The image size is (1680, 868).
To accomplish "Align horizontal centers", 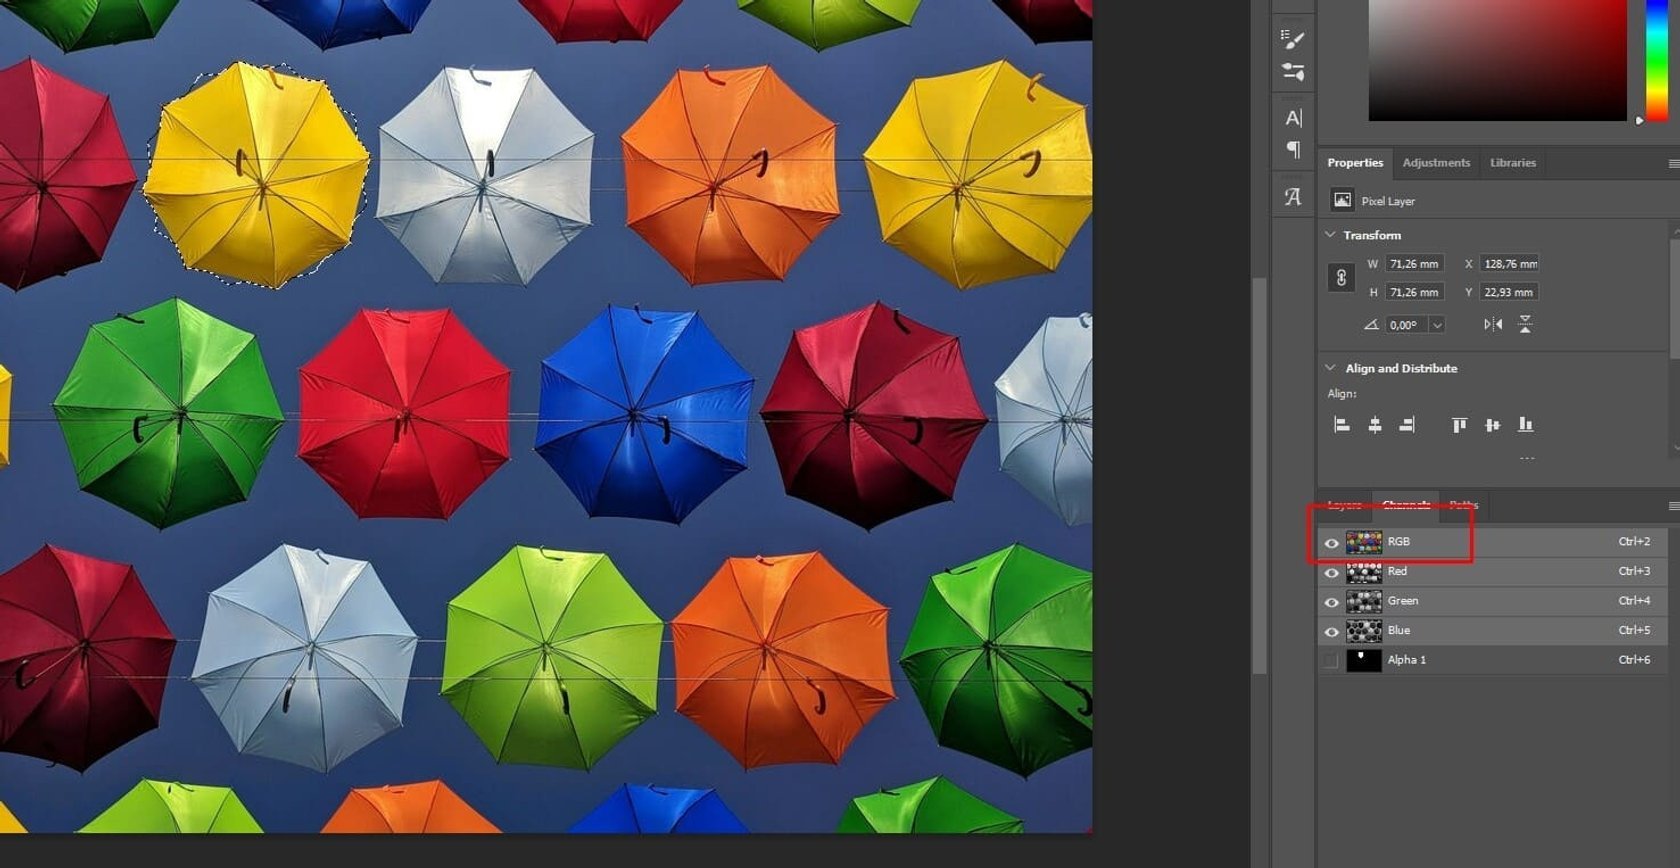I will click(x=1375, y=425).
